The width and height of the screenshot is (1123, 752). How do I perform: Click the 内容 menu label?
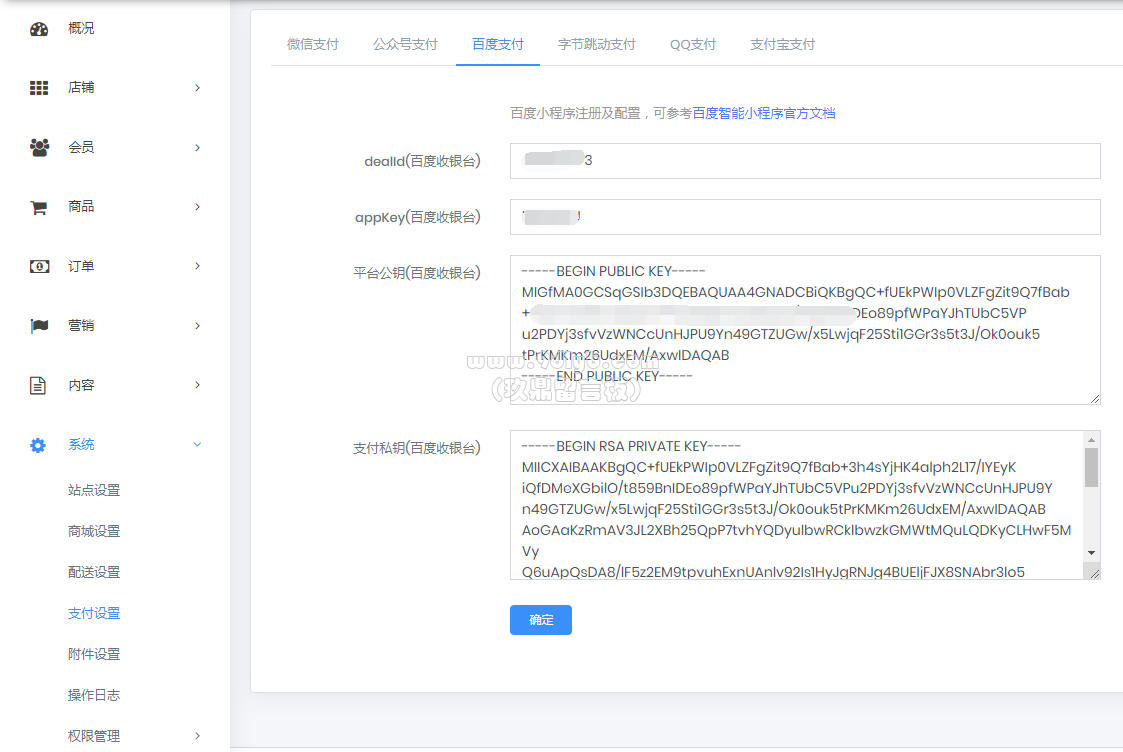coord(81,385)
